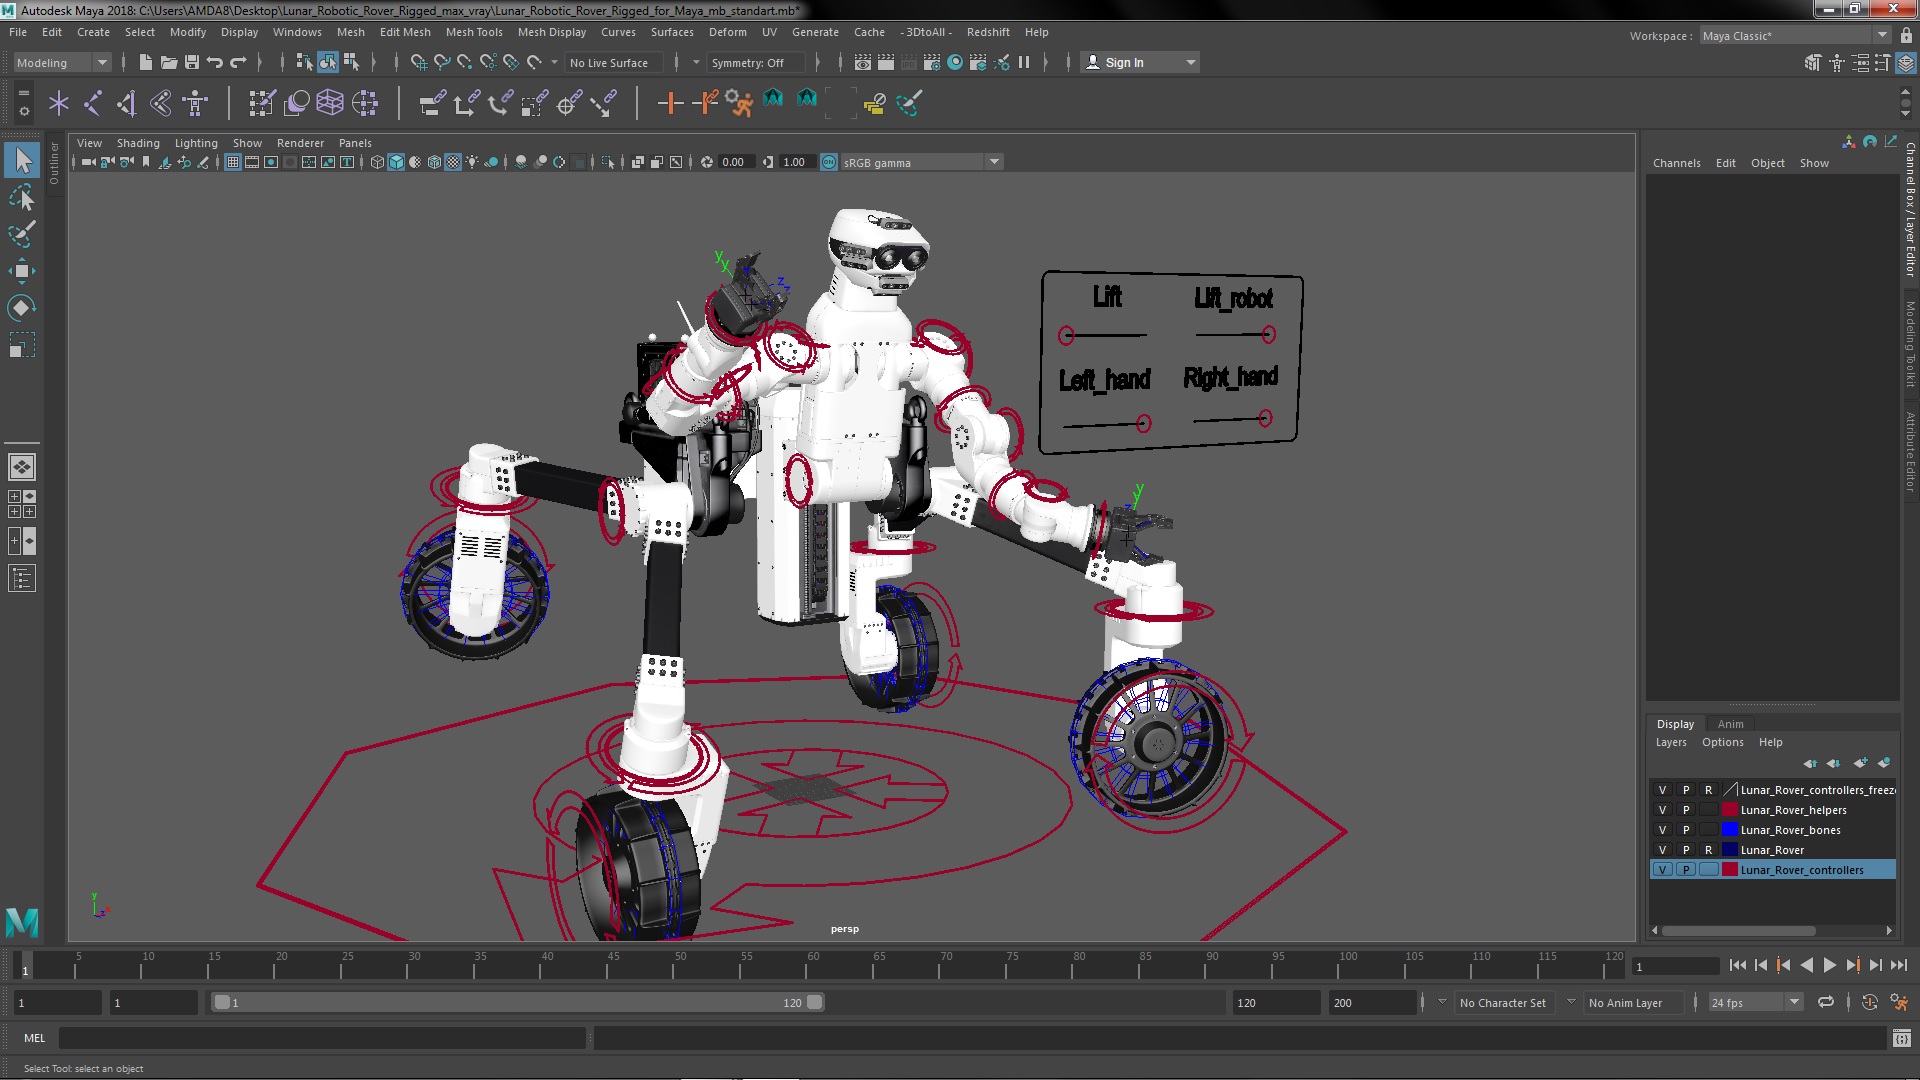The height and width of the screenshot is (1080, 1920).
Task: Open the sRGB gamma color space dropdown
Action: click(920, 162)
